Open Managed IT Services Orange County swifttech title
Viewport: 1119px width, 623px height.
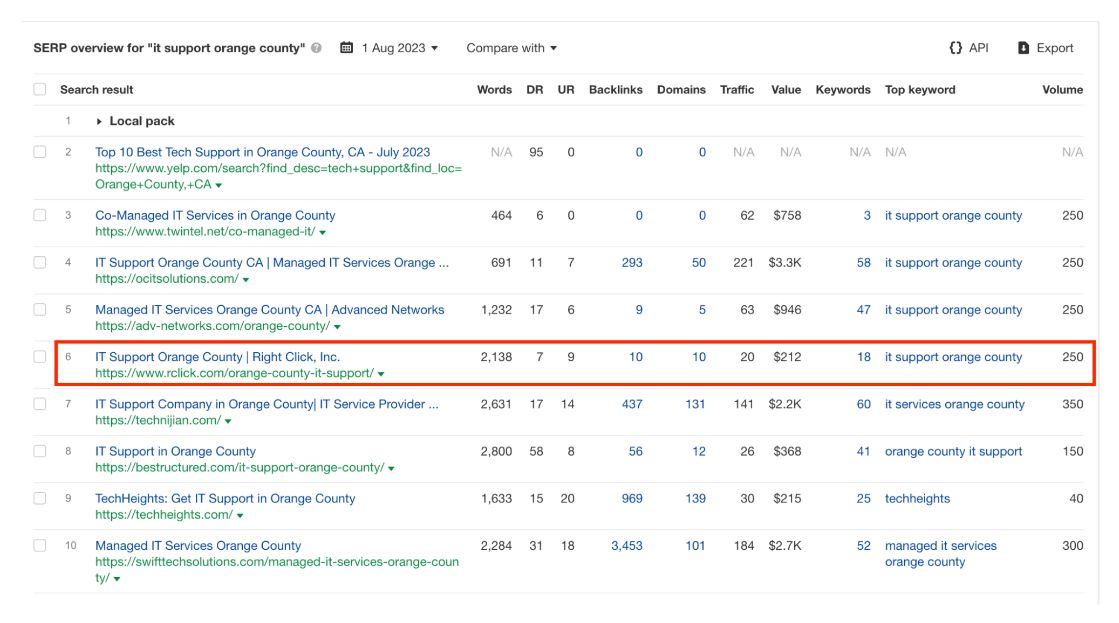(198, 545)
